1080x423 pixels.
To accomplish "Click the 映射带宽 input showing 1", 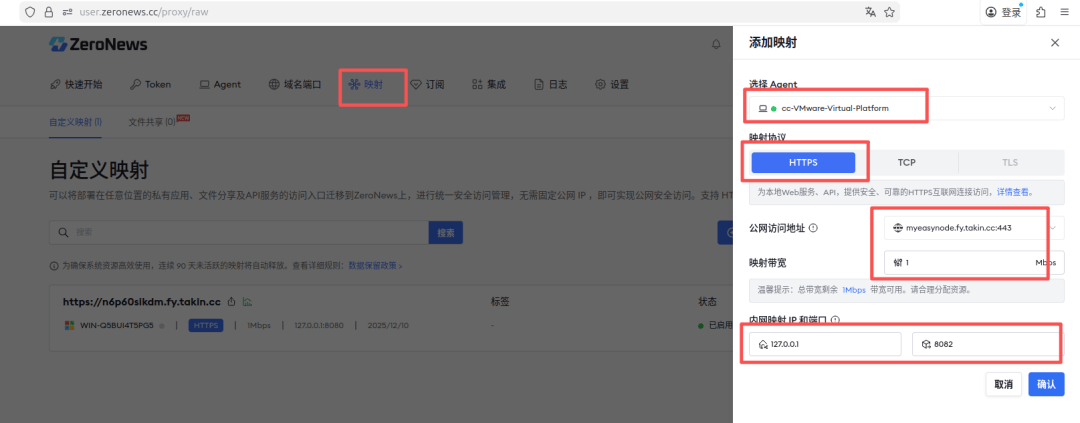I will click(974, 262).
